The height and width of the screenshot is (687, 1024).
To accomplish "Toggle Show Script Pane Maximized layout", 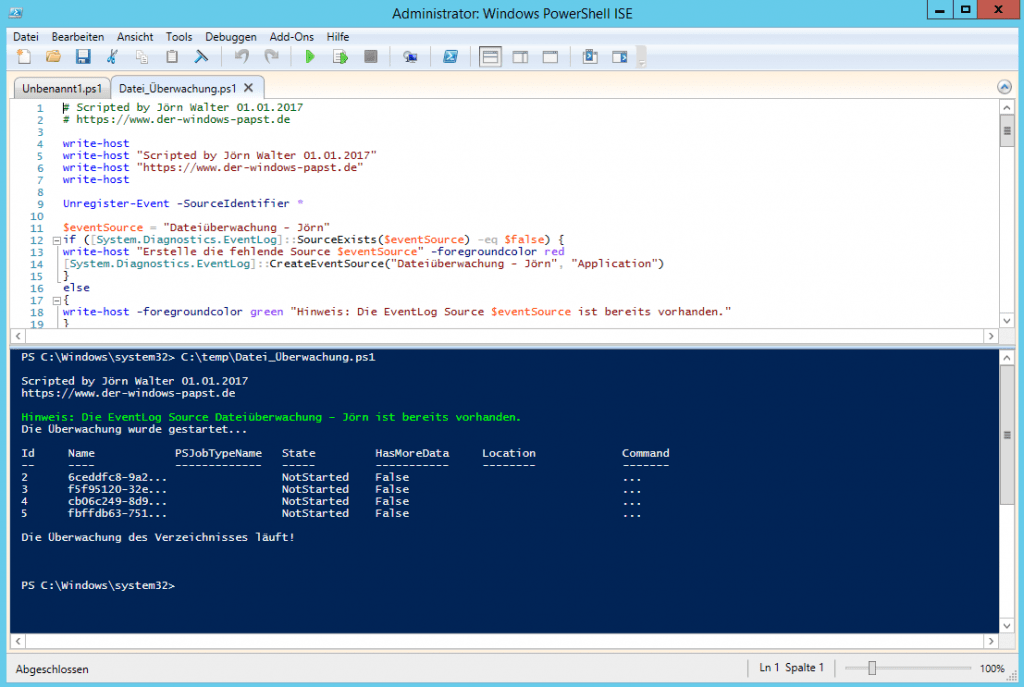I will 551,57.
